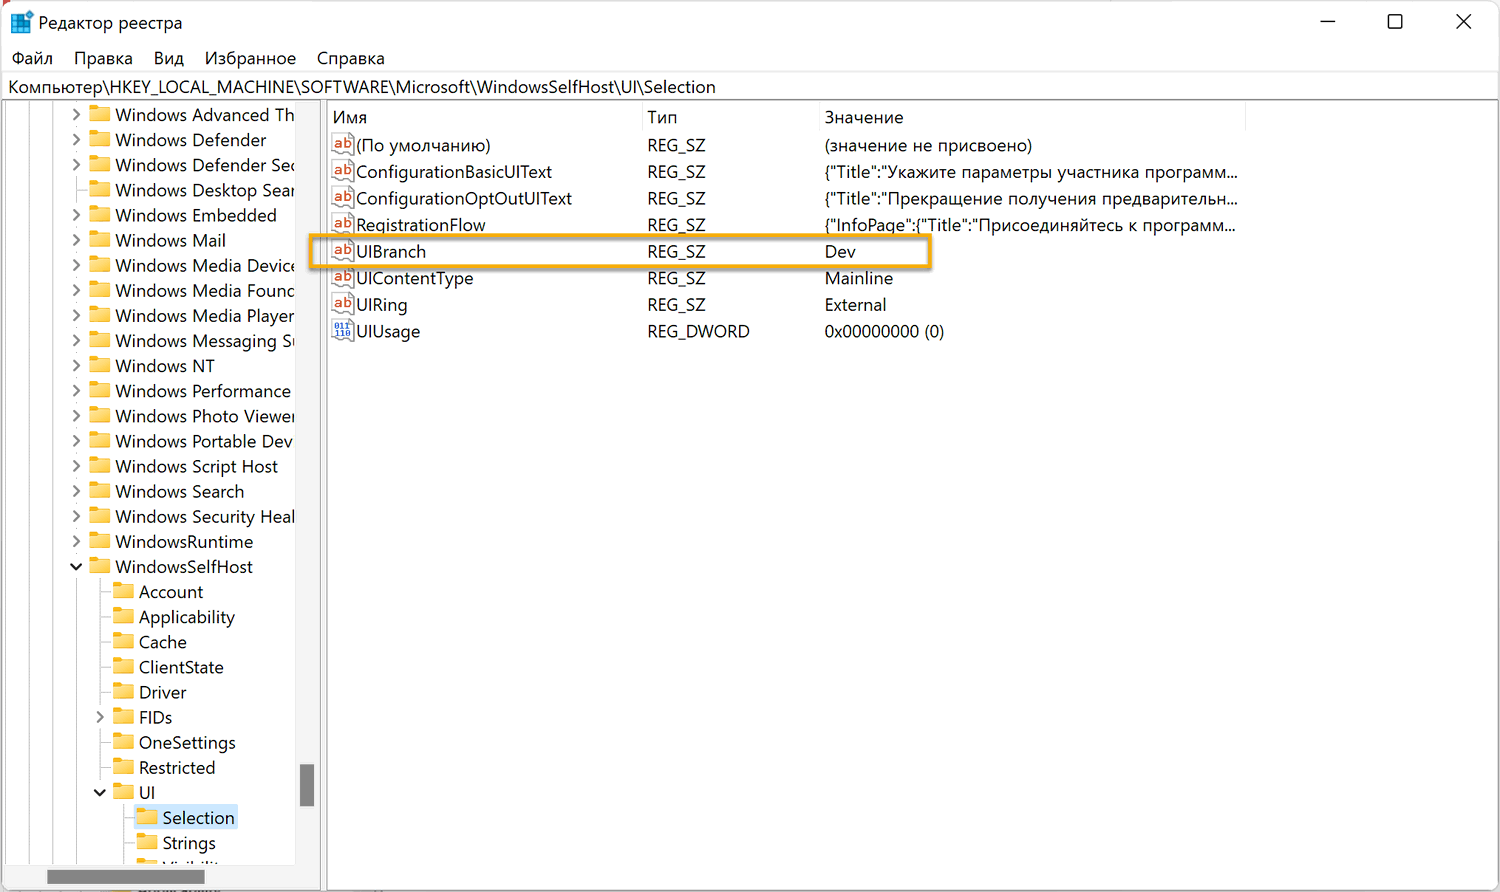Expand the Windows Mail tree node
Viewport: 1500px width, 892px height.
pyautogui.click(x=76, y=240)
